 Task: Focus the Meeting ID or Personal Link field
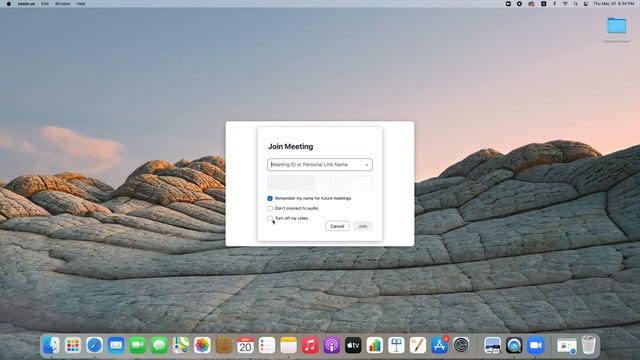click(320, 164)
